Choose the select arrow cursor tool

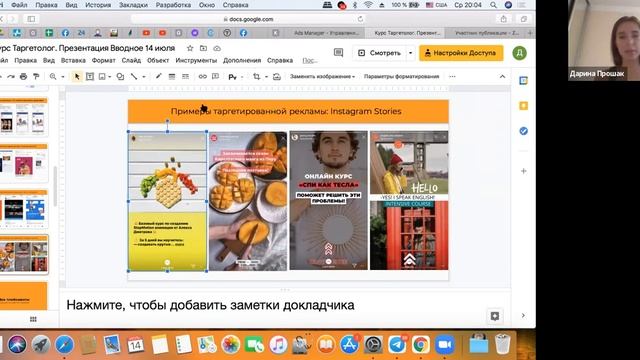[x=77, y=76]
